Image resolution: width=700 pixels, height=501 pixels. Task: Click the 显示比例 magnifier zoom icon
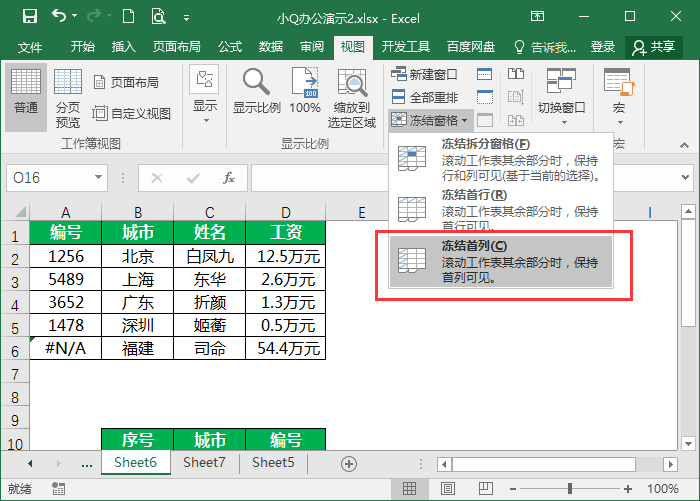click(x=257, y=92)
